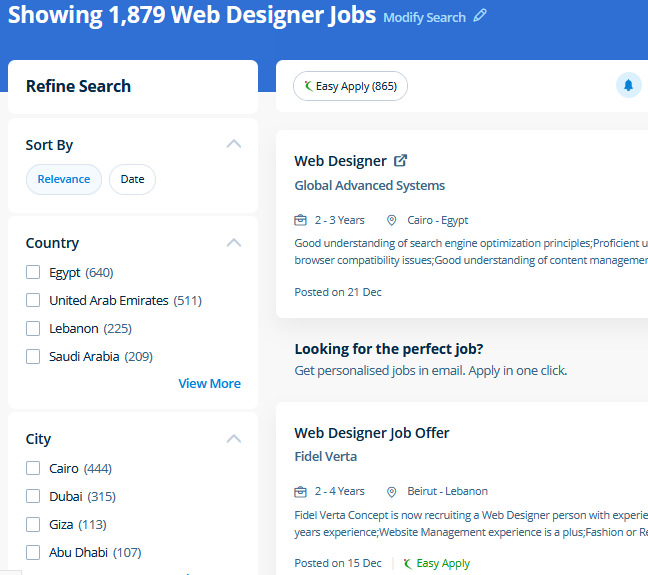
Task: Click the bell alert icon
Action: pyautogui.click(x=628, y=86)
